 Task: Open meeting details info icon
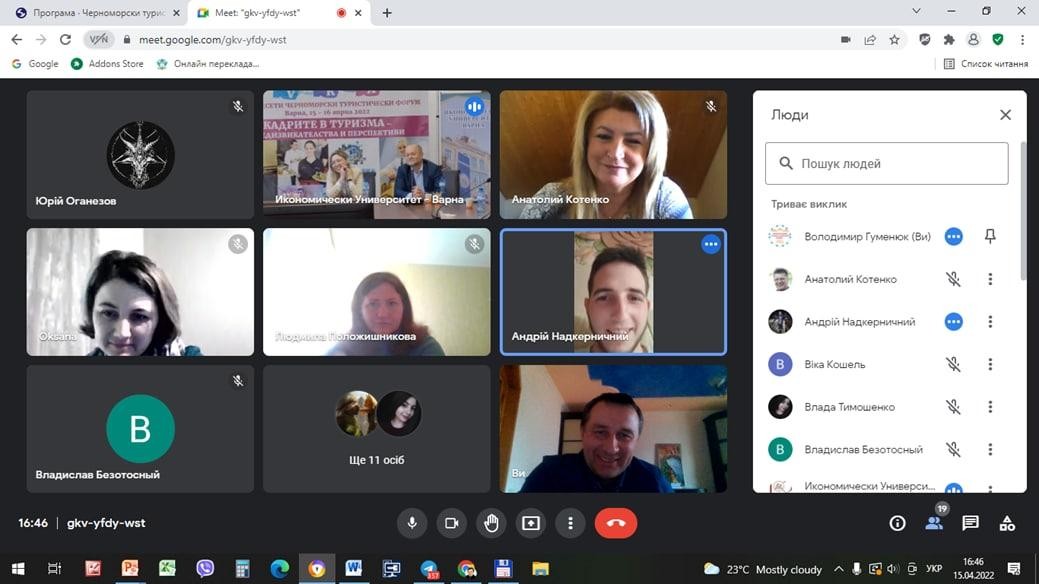[897, 523]
